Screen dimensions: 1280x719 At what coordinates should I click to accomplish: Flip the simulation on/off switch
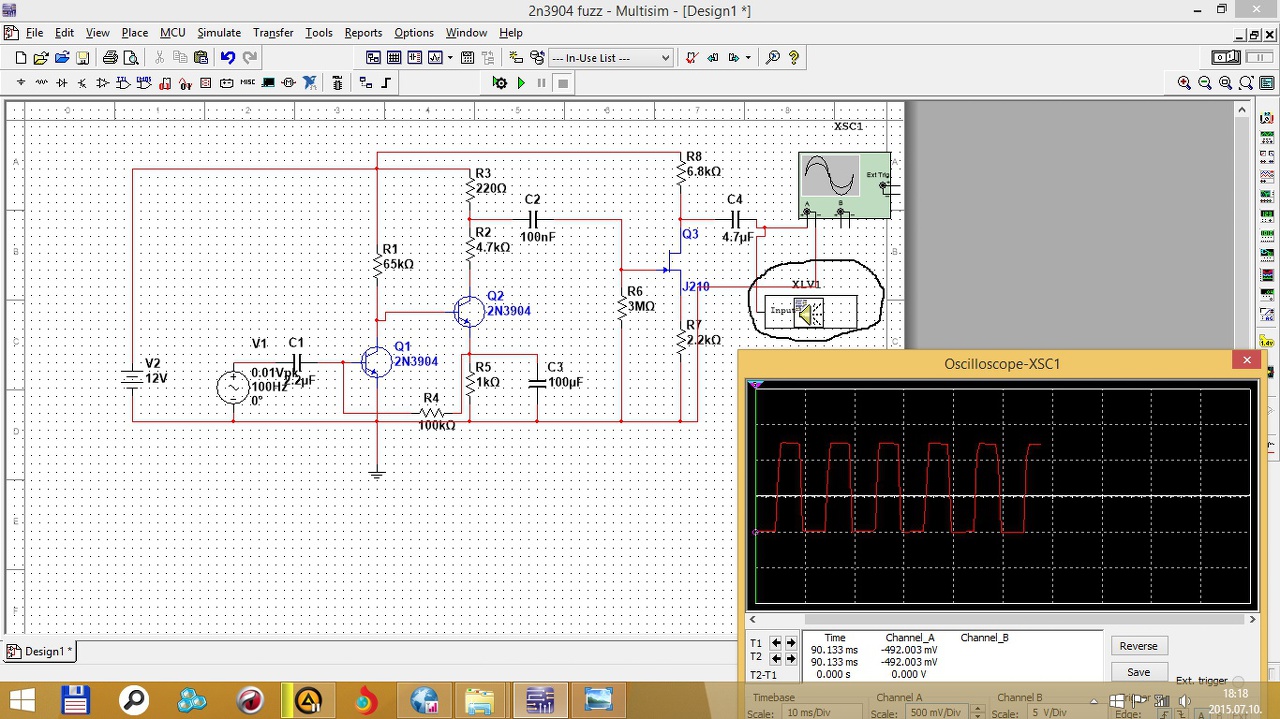(1225, 58)
